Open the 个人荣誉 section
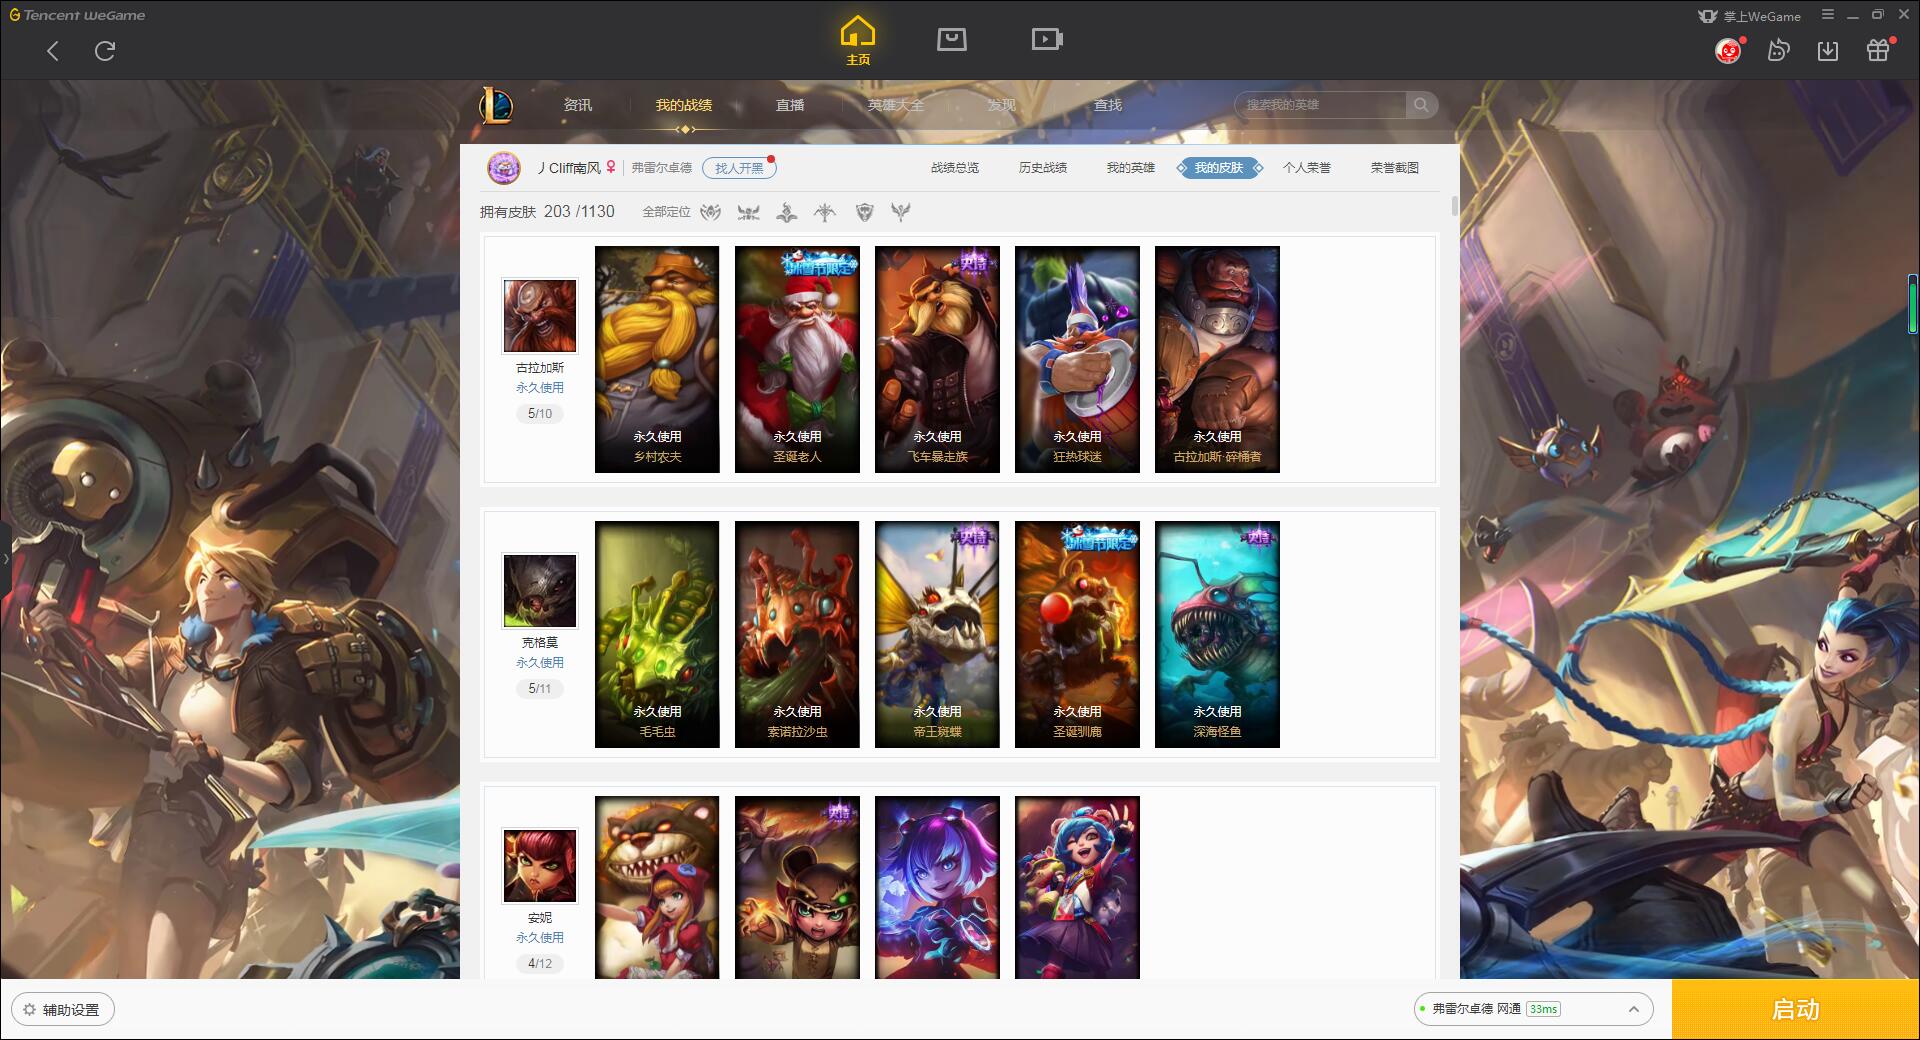The image size is (1920, 1040). coord(1307,168)
